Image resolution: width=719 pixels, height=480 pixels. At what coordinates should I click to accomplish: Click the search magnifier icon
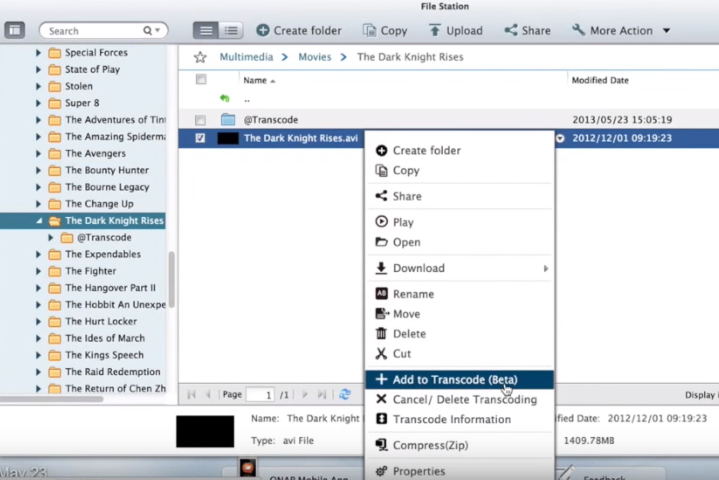pyautogui.click(x=147, y=31)
